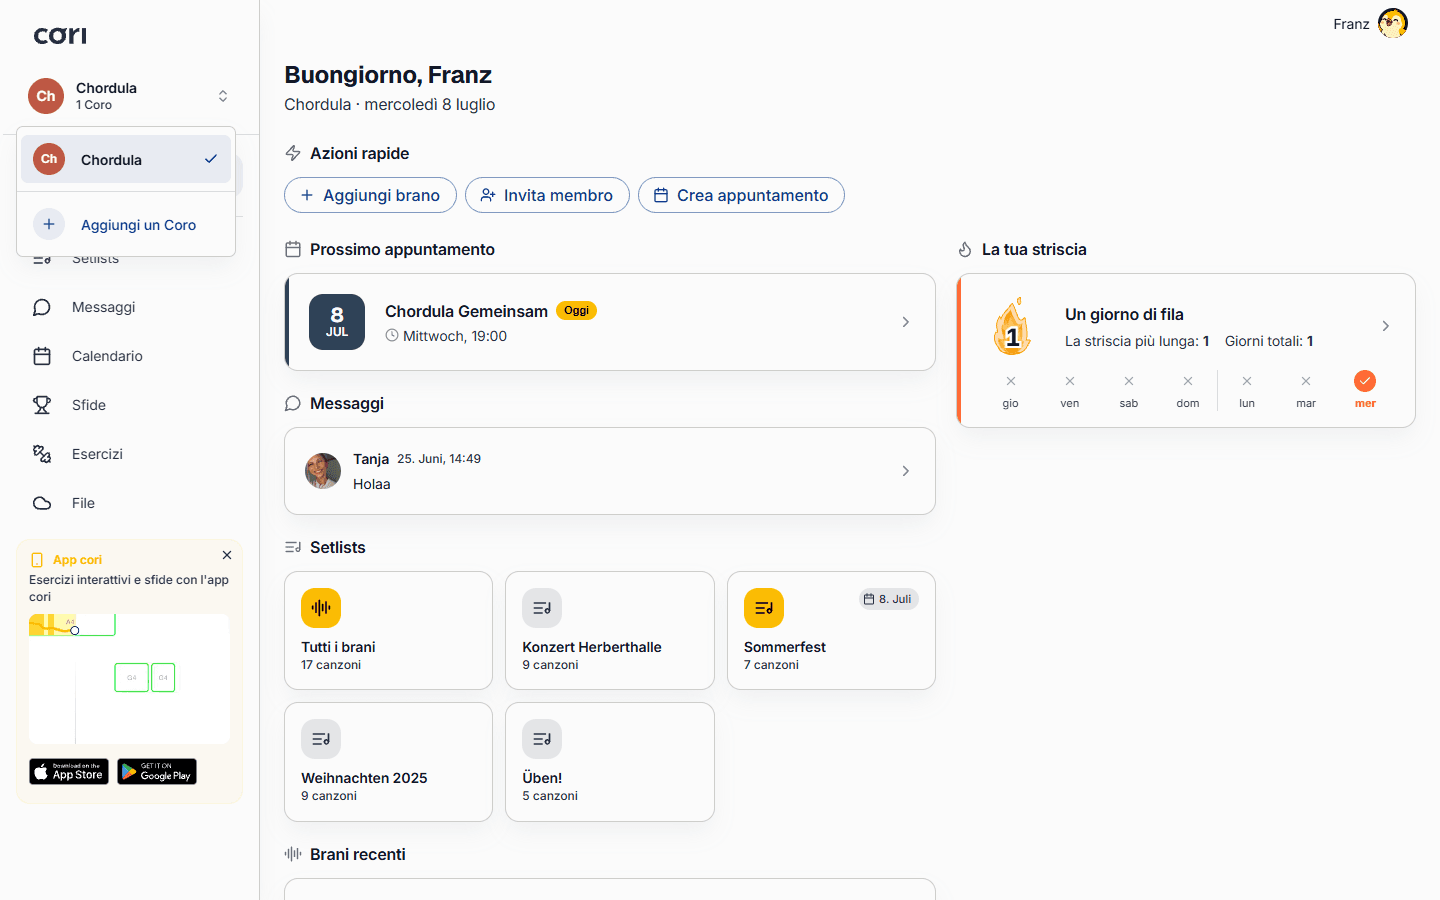Click the Franz username label
Viewport: 1440px width, 900px height.
click(1351, 24)
